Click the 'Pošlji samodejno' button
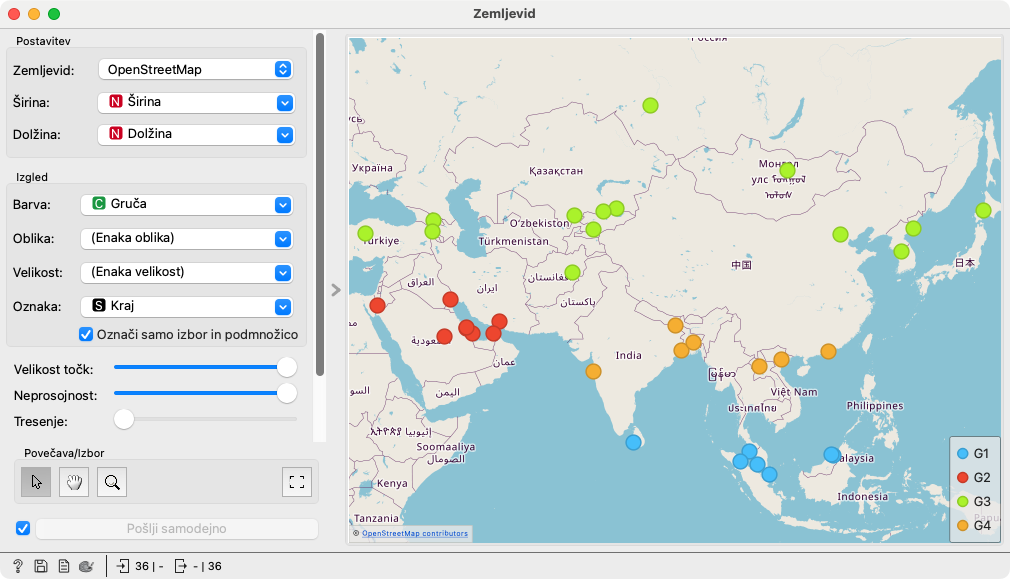The image size is (1010, 579). point(176,528)
